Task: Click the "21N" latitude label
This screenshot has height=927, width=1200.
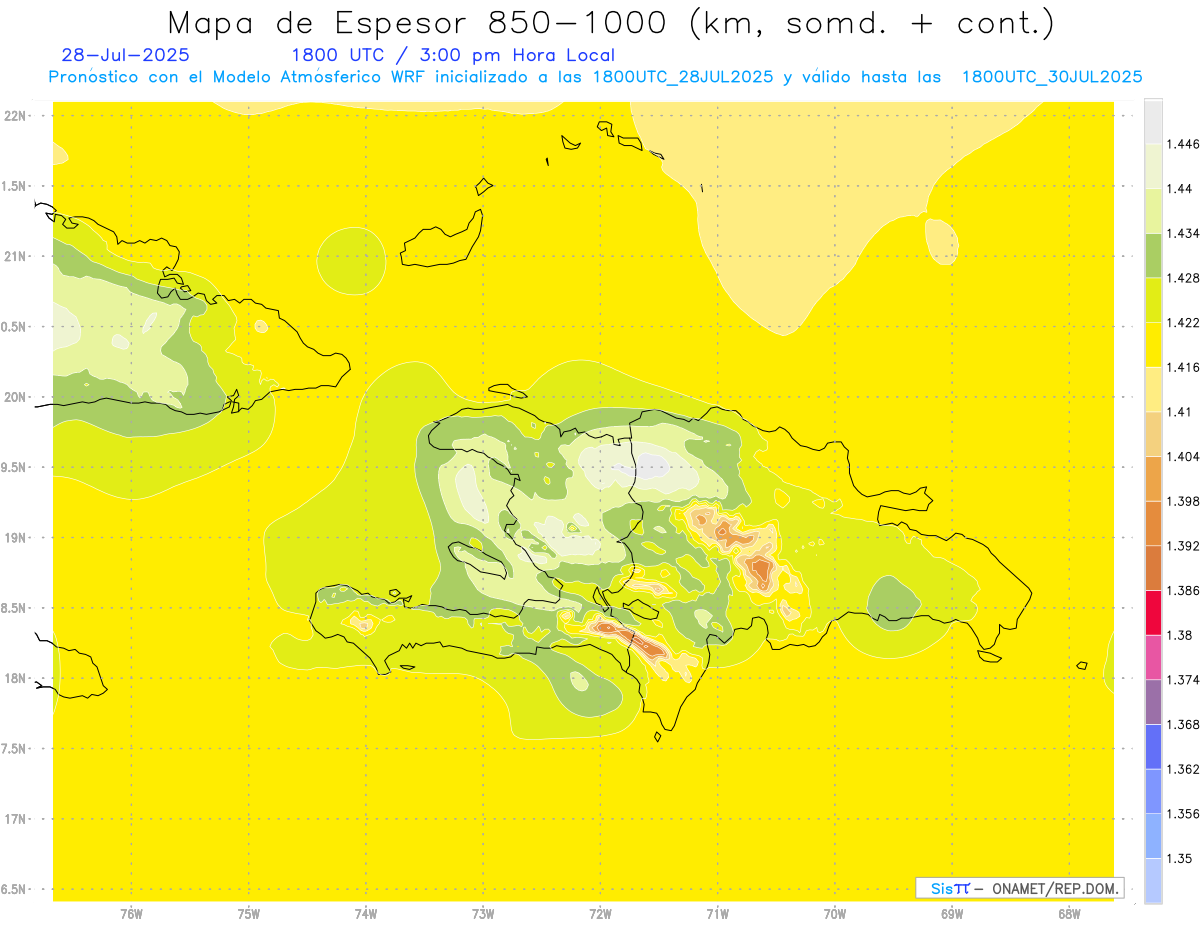Action: click(15, 257)
